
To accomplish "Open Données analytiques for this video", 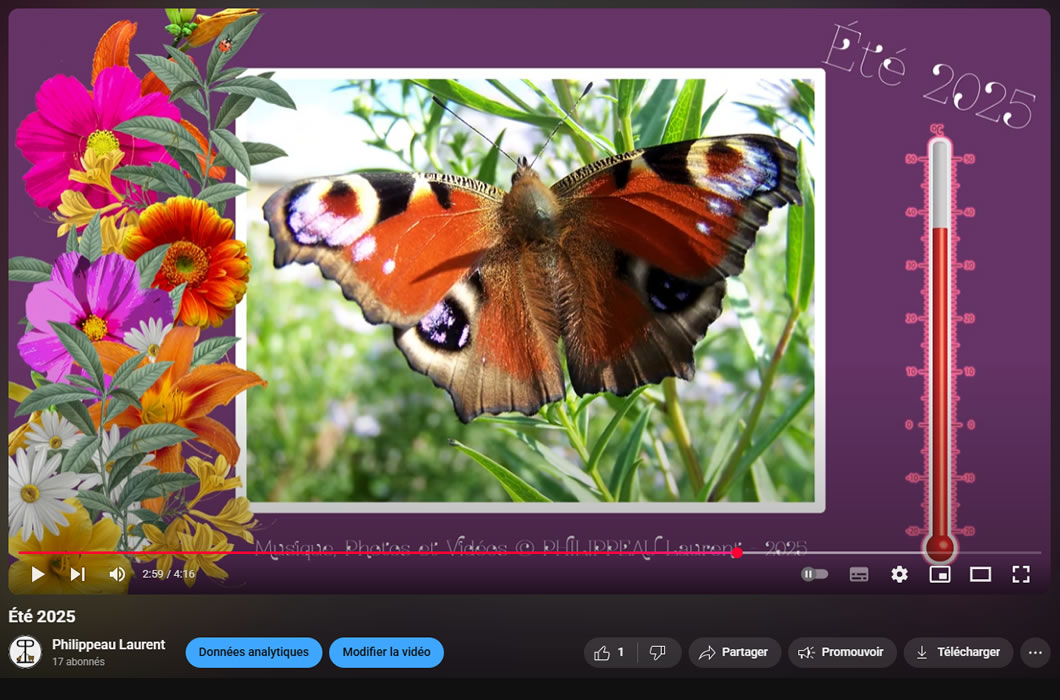I will [253, 653].
